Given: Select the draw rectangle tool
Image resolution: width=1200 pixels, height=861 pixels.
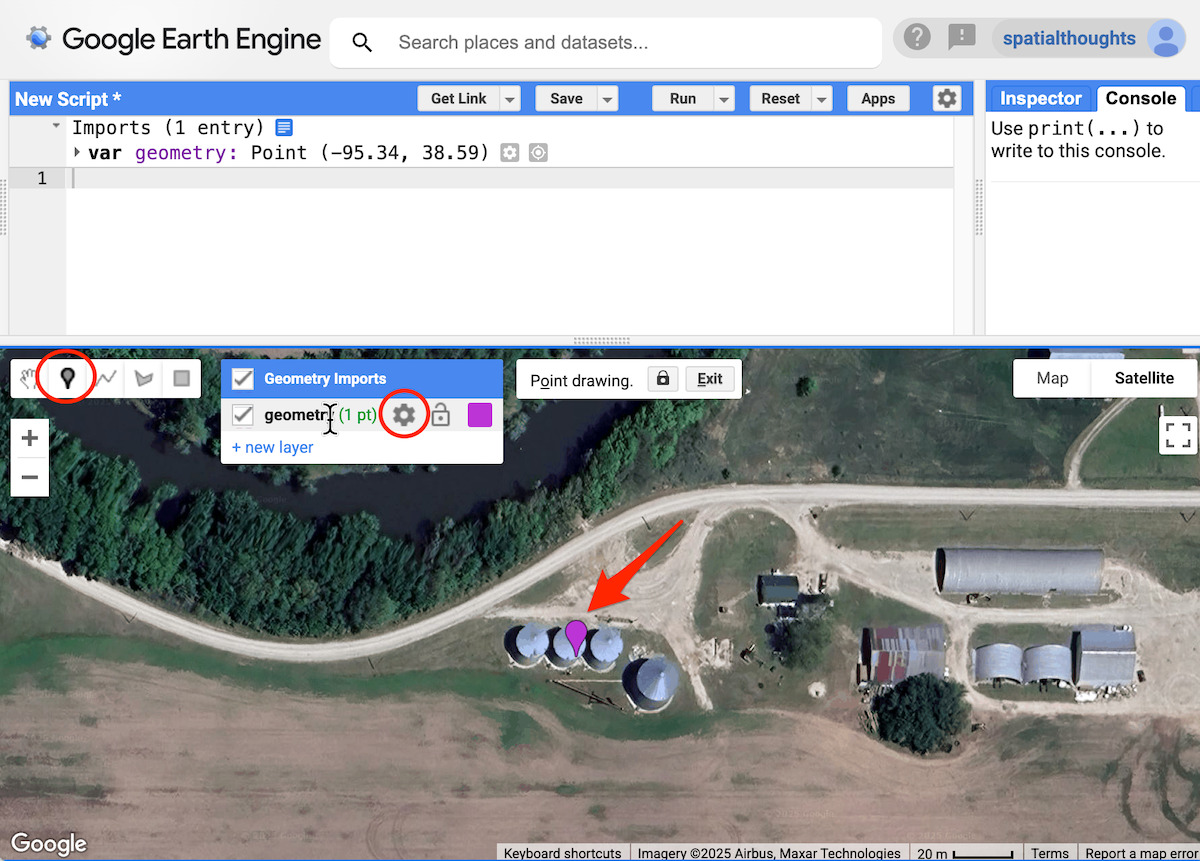Looking at the screenshot, I should tap(181, 379).
